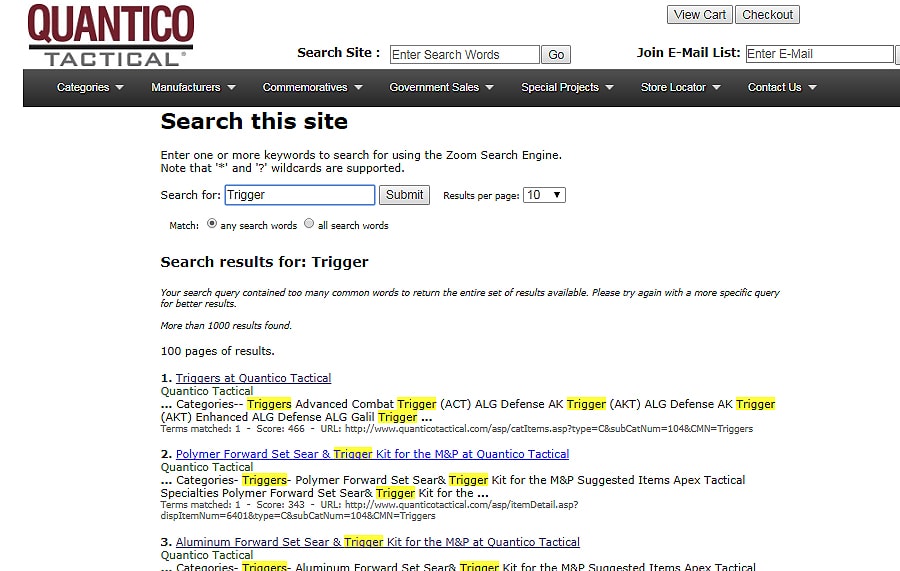Click the Score: 343 result details line
Viewport: 900px width, 571px height.
[370, 510]
